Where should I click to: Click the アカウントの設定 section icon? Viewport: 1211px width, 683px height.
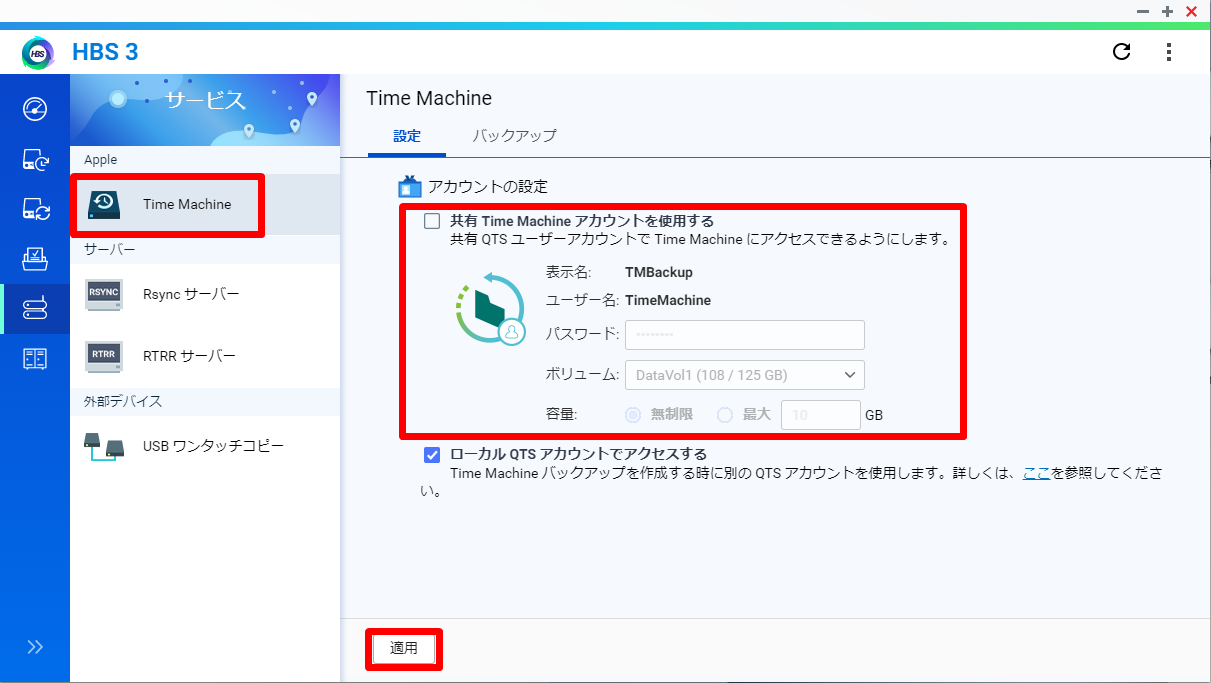(x=410, y=186)
